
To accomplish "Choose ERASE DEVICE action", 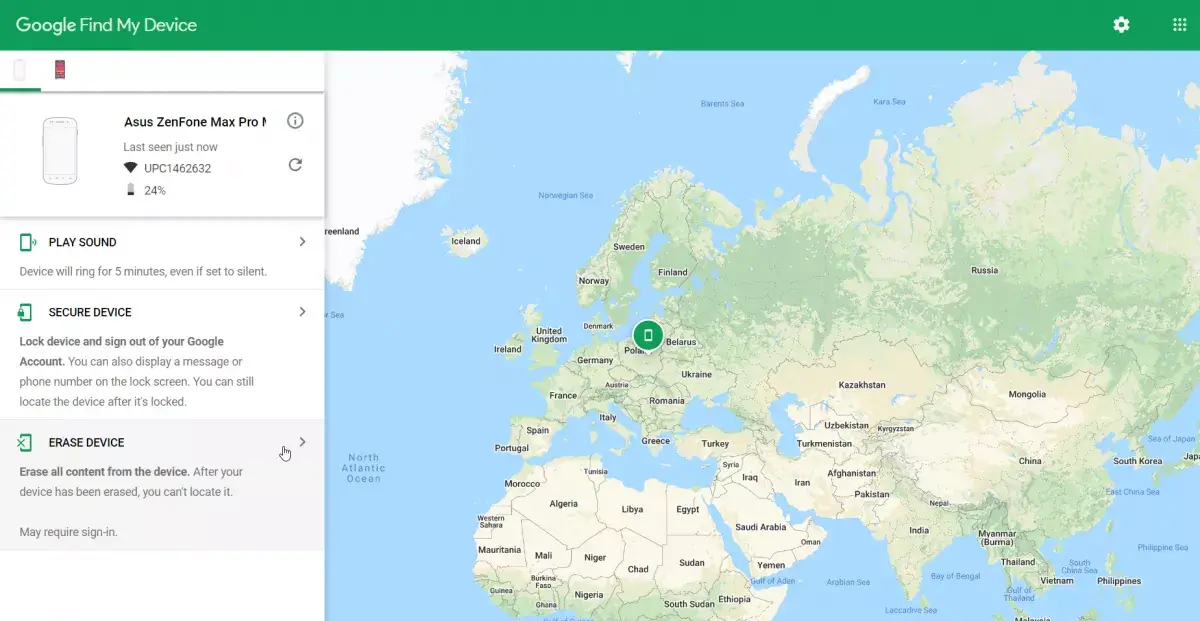I will (87, 442).
